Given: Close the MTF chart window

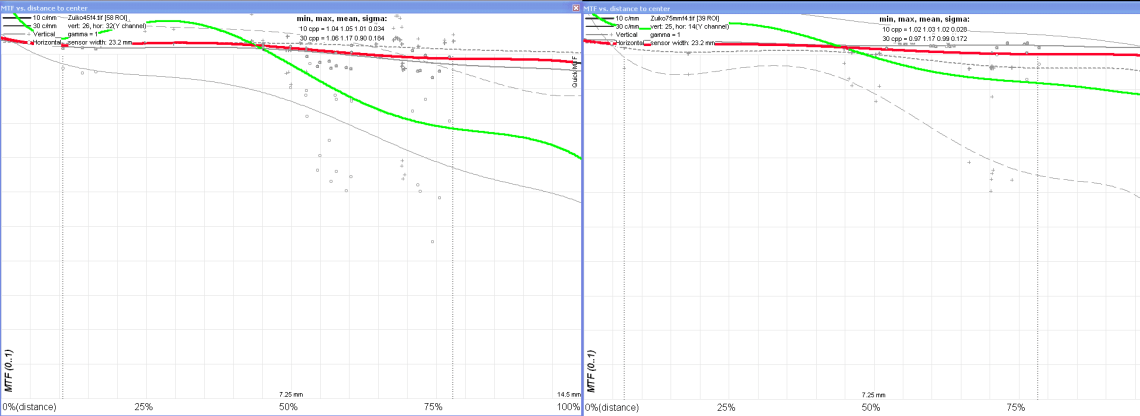Looking at the screenshot, I should coord(575,7).
